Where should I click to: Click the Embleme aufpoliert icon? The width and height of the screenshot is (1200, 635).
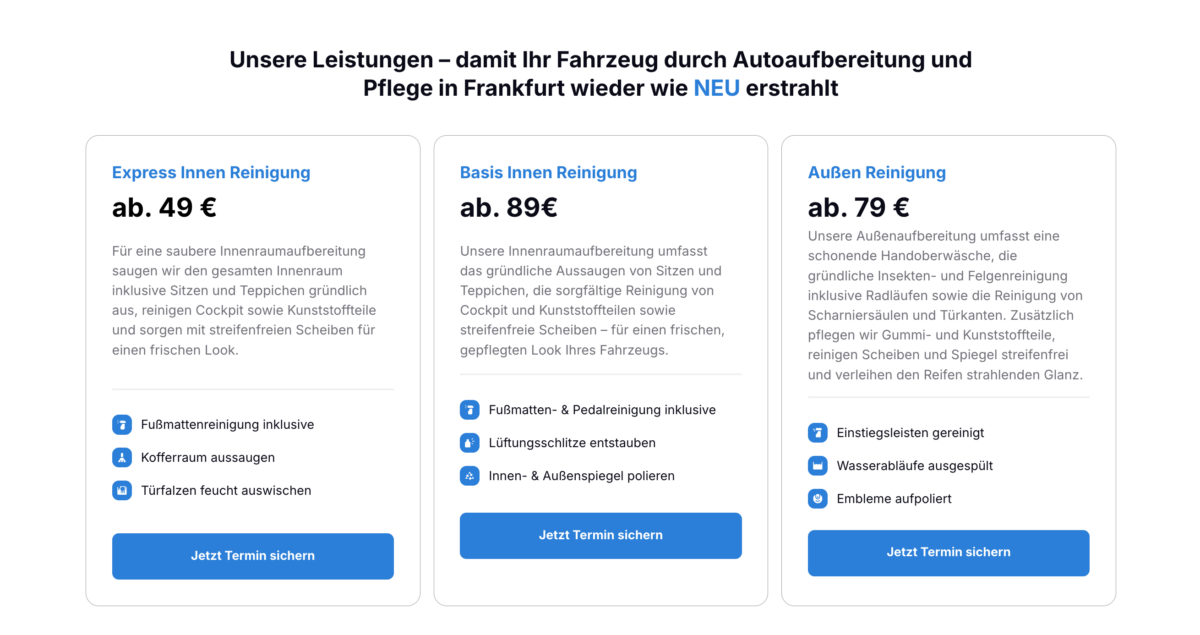click(818, 499)
